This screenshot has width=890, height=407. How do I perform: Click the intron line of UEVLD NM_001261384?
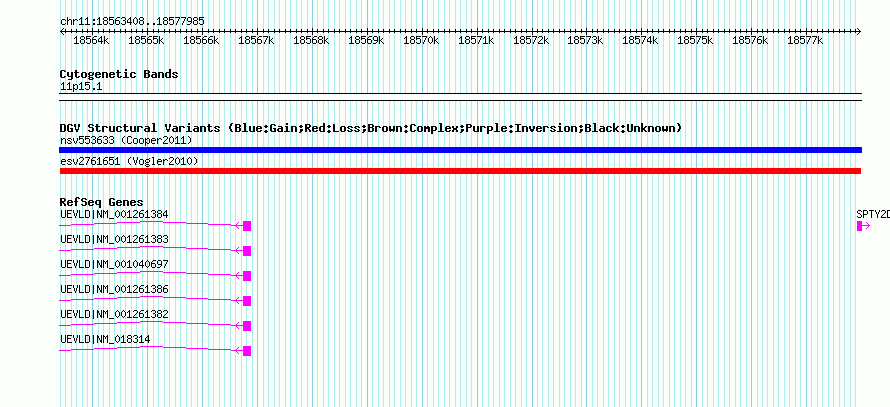[152, 224]
